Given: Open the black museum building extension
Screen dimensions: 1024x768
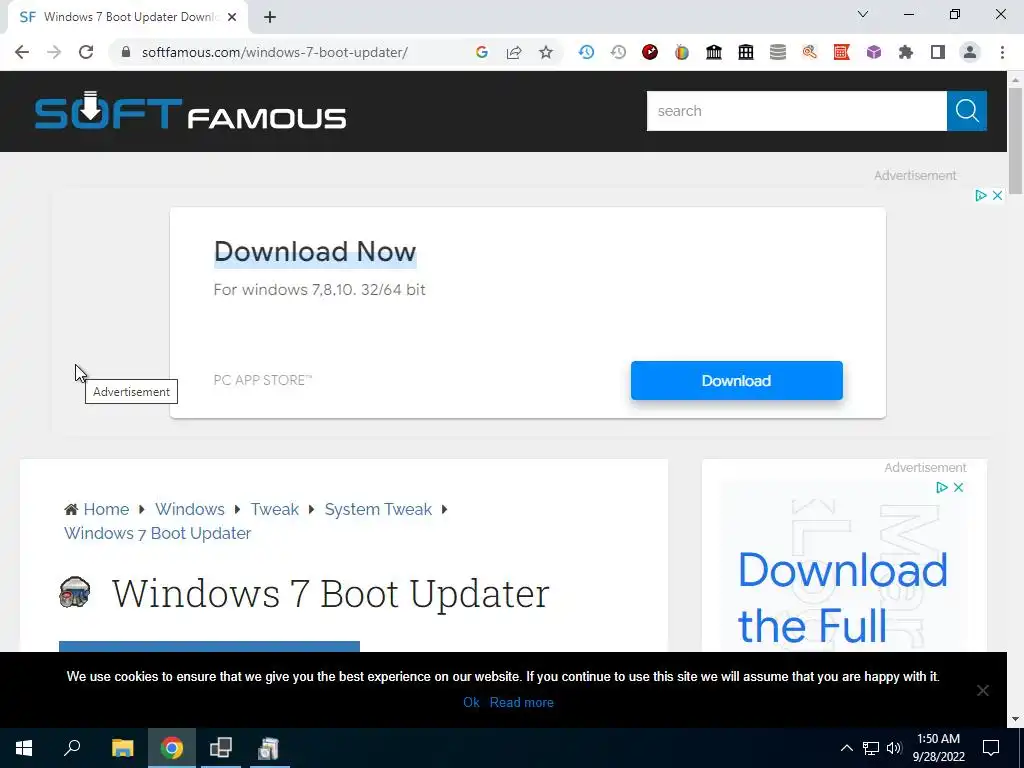Looking at the screenshot, I should click(x=714, y=52).
